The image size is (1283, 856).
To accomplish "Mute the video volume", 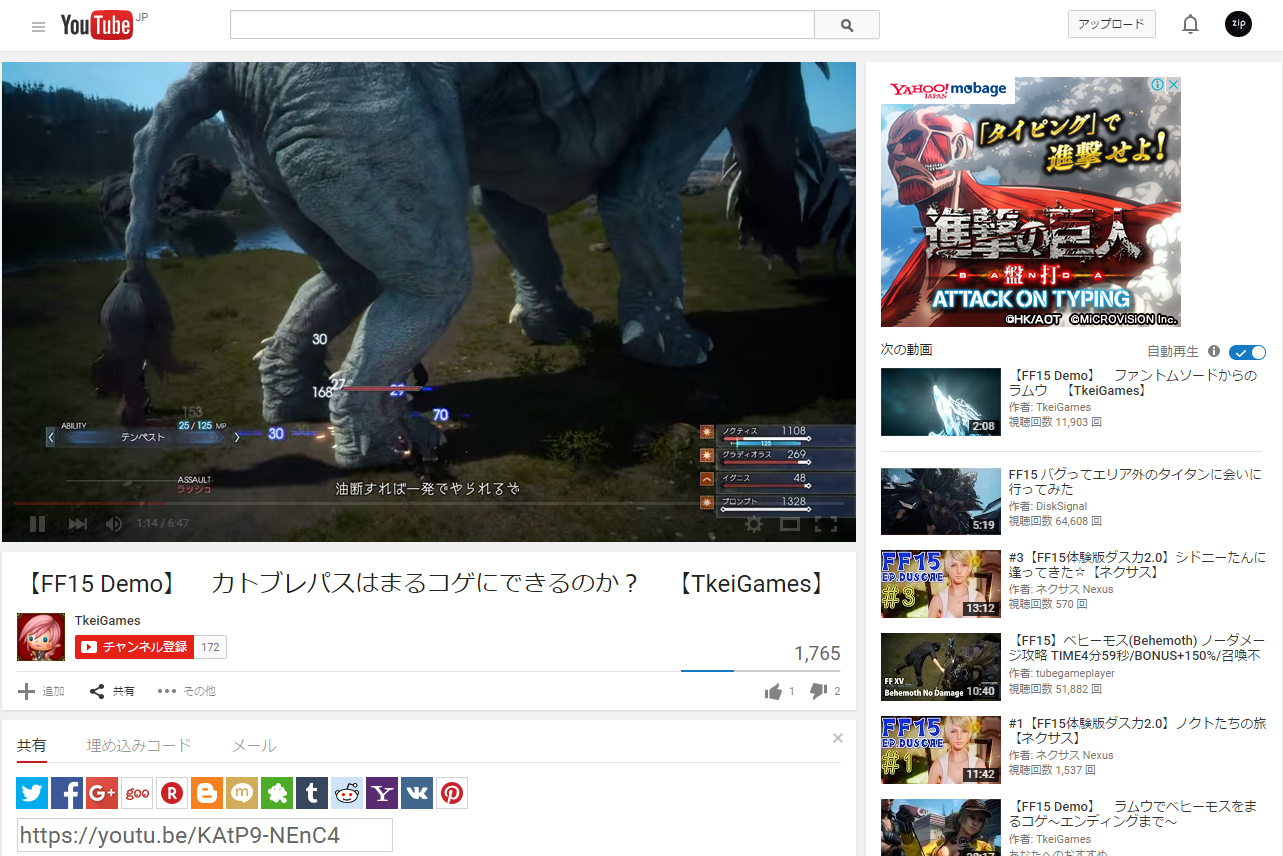I will (x=114, y=523).
